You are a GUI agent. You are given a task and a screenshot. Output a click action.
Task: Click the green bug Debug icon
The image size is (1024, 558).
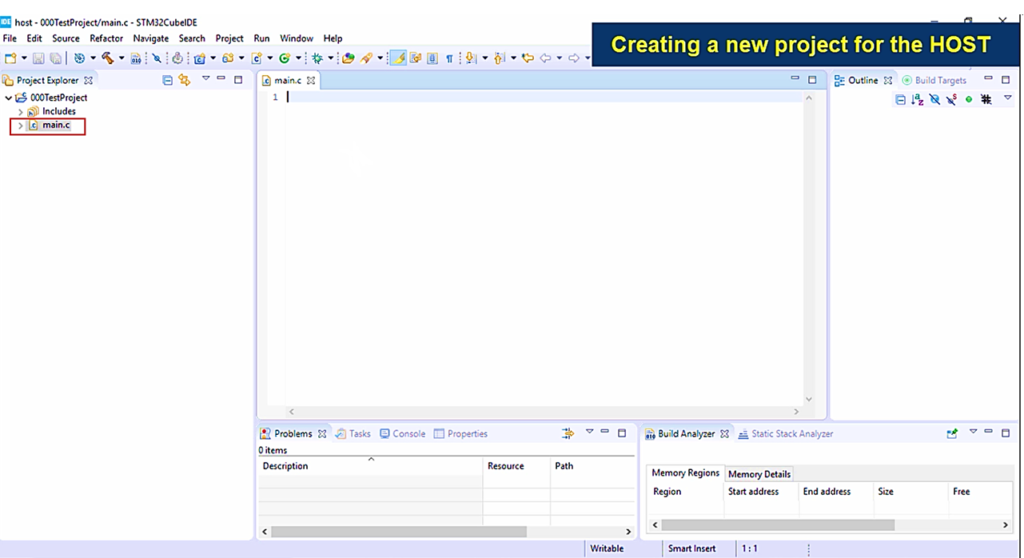317,58
